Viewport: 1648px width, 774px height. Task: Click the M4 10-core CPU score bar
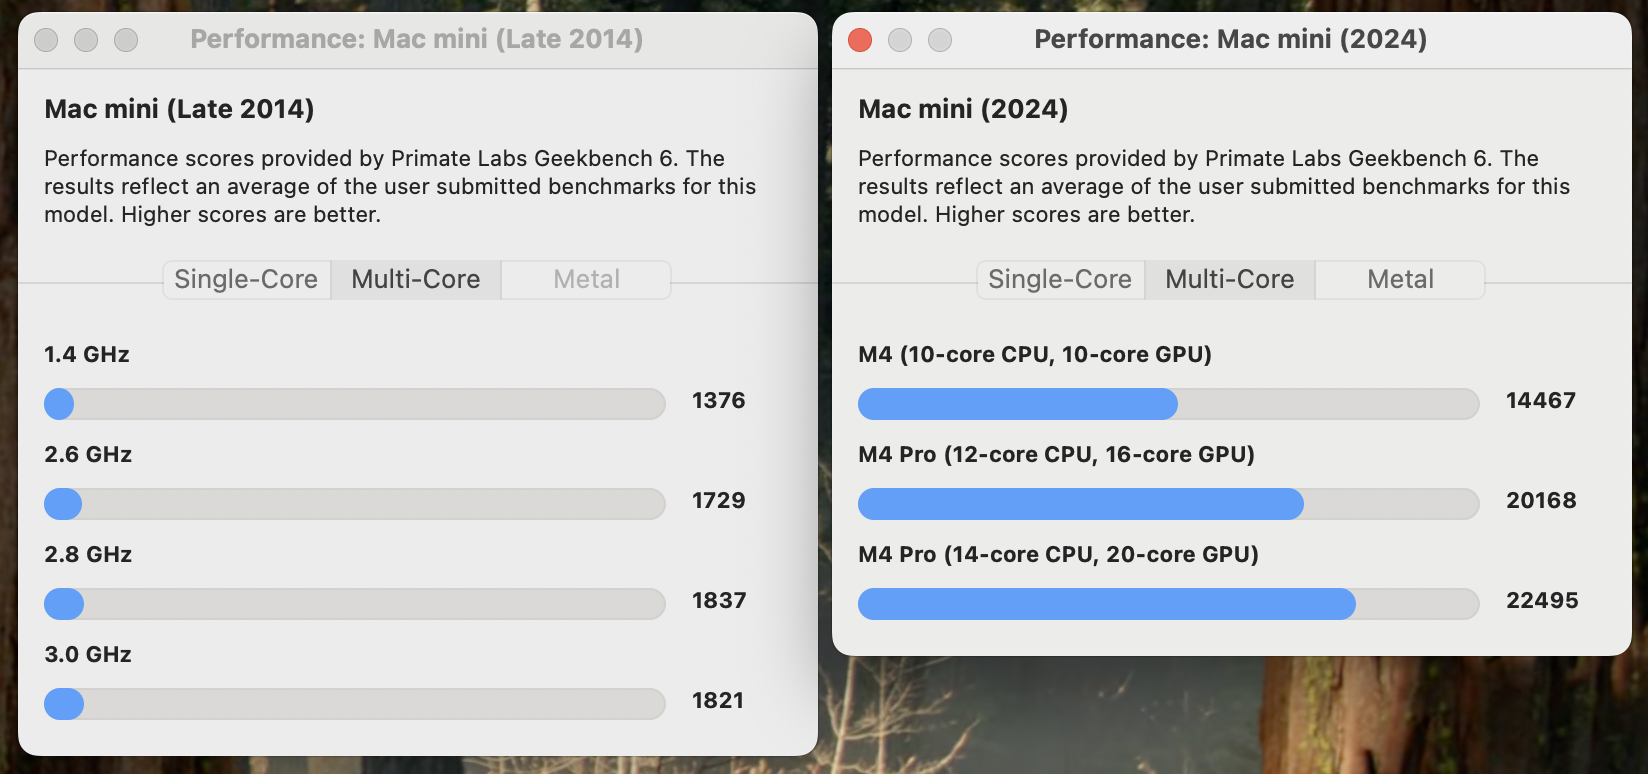(x=1168, y=404)
